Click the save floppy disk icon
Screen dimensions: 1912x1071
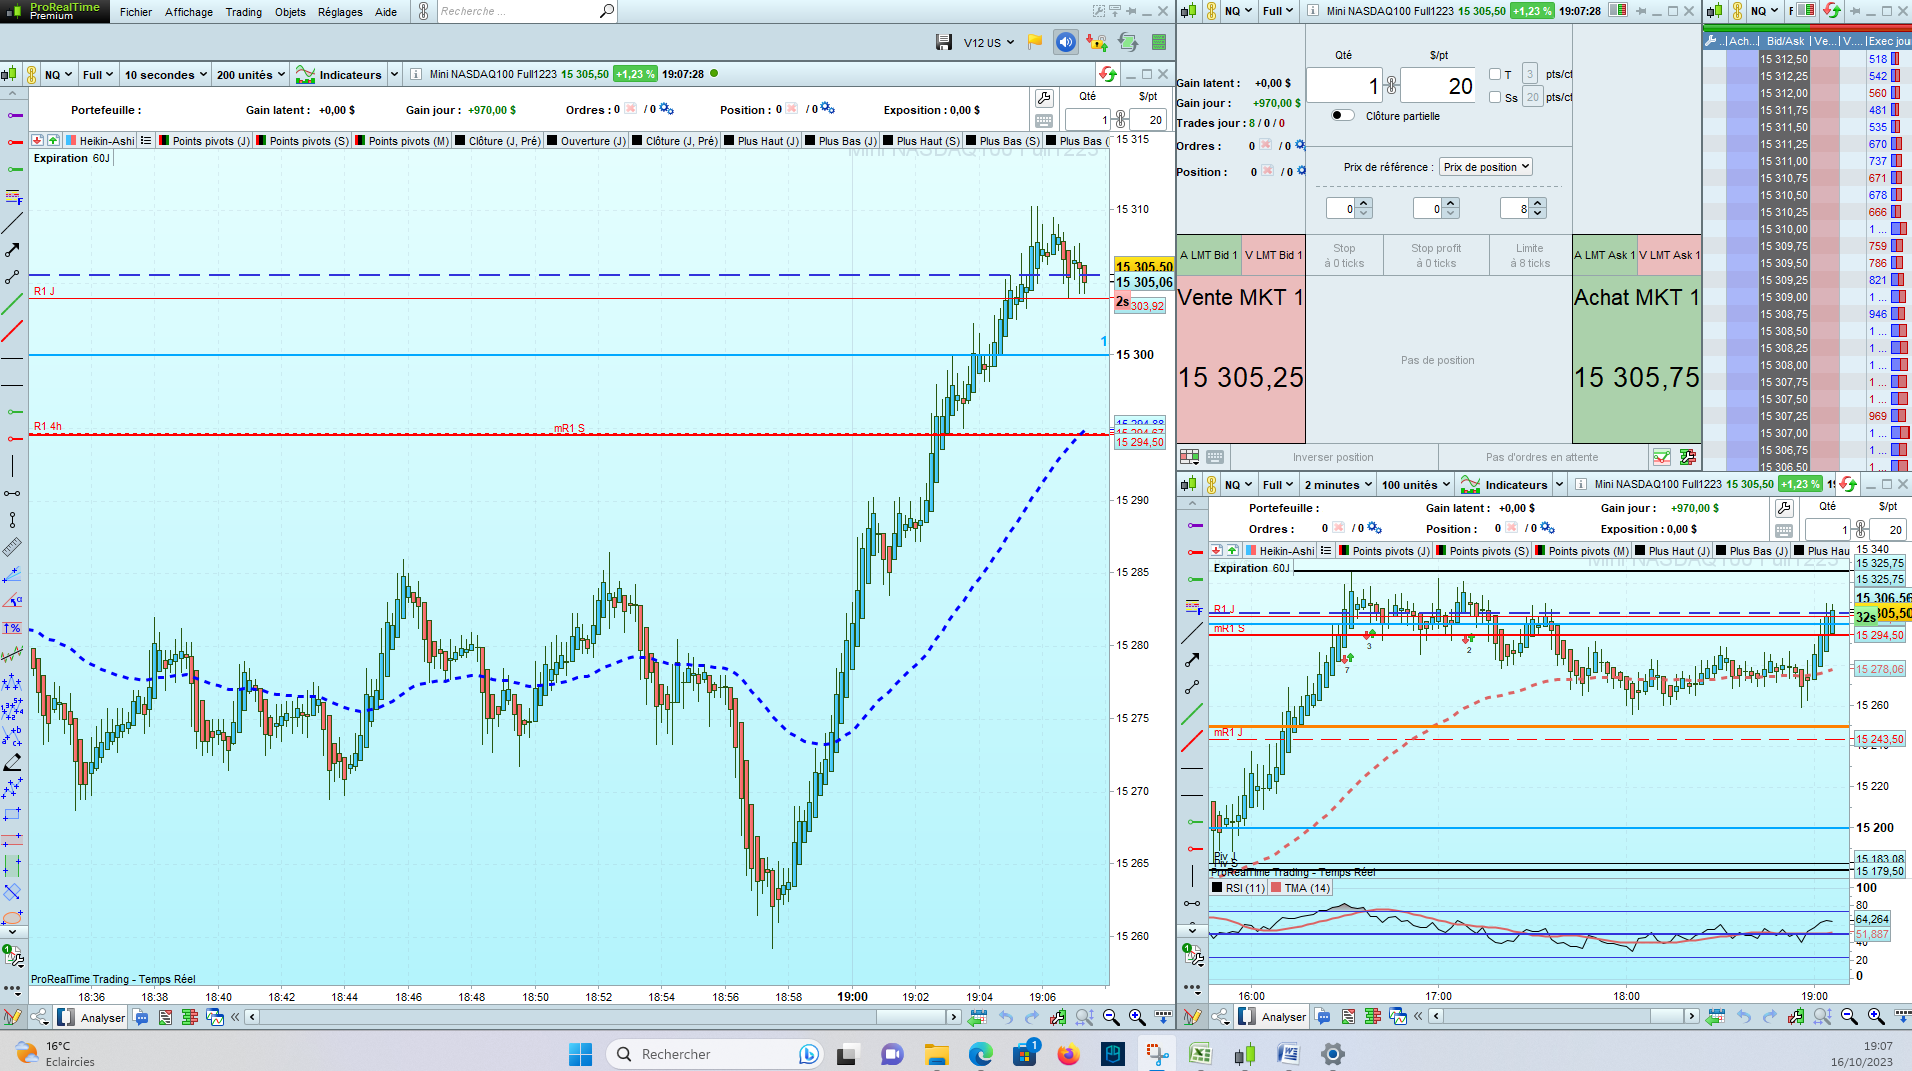943,42
